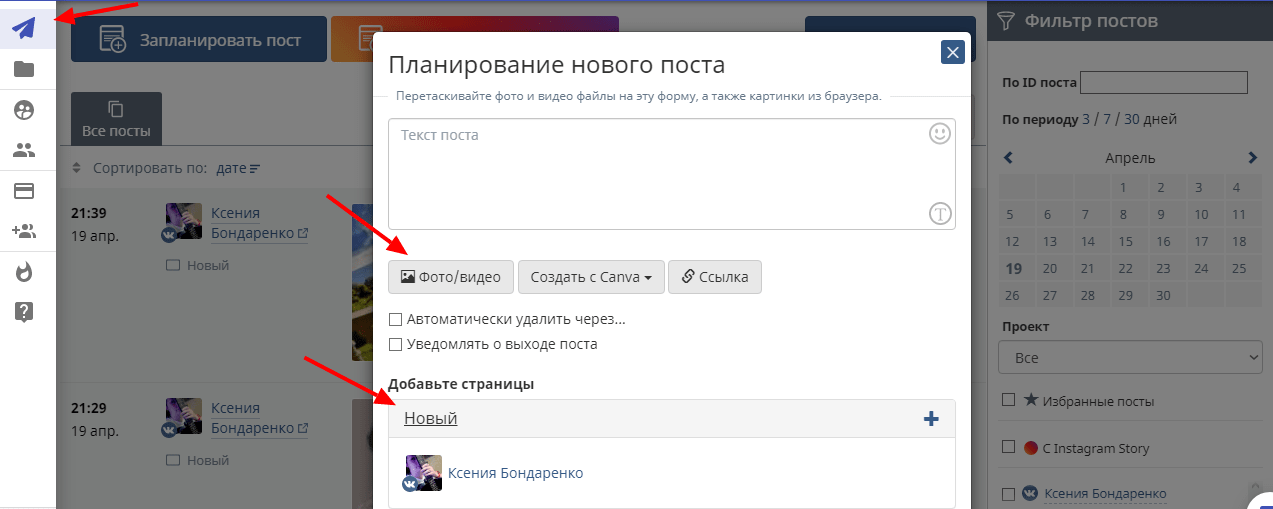This screenshot has height=509, width=1273.
Task: Select April 15 in calendar
Action: click(1124, 241)
